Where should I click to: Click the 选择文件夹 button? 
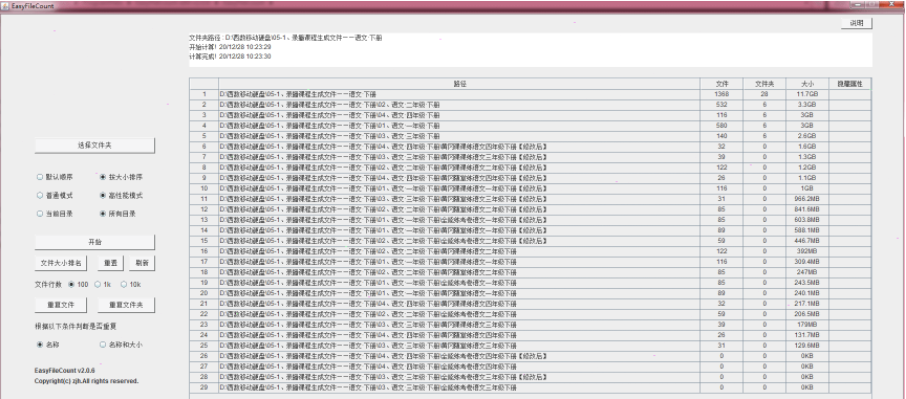coord(95,145)
